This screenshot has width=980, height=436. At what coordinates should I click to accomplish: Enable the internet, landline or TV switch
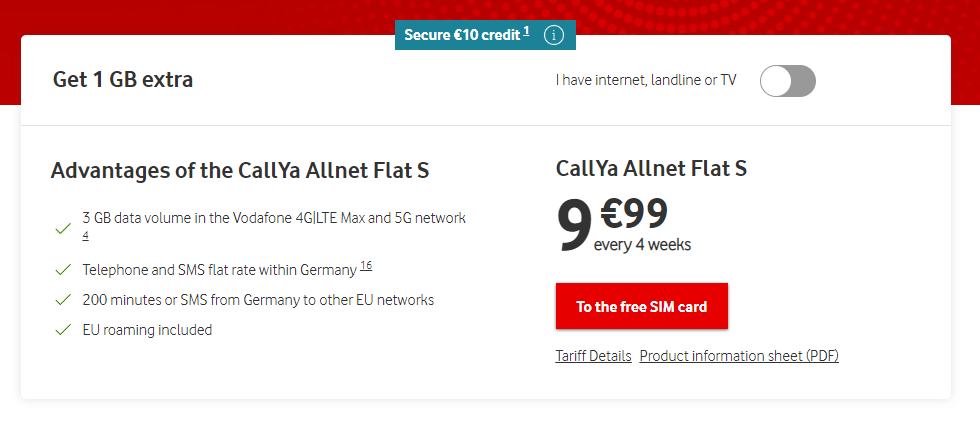point(787,81)
